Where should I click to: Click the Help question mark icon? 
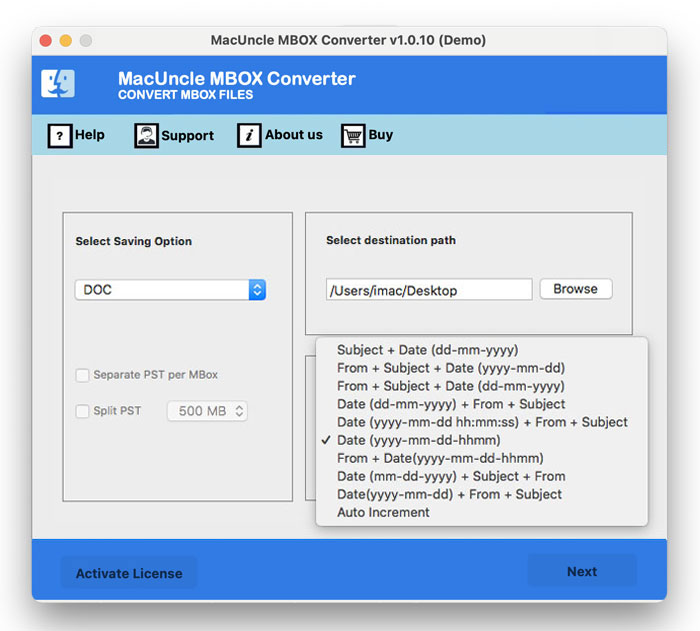click(x=60, y=135)
